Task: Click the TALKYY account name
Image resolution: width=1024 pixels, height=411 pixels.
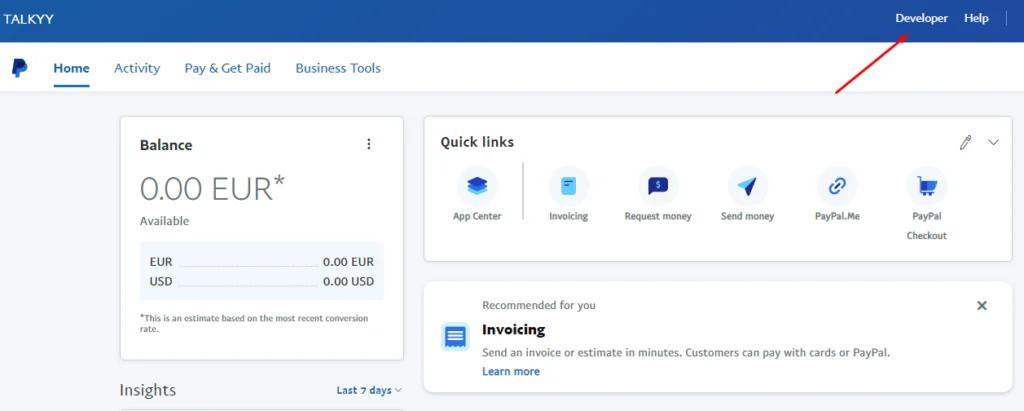Action: point(28,19)
